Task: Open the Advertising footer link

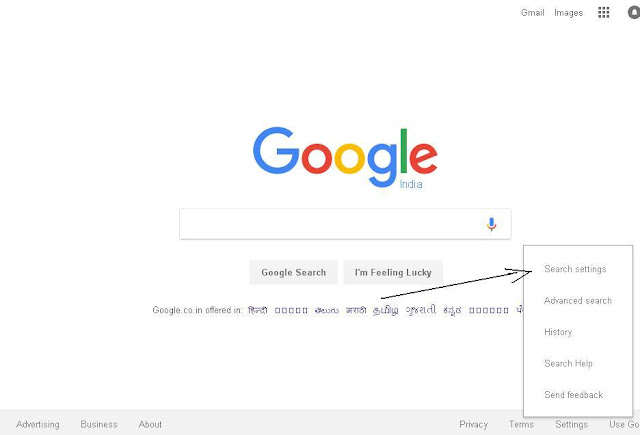Action: pos(38,424)
